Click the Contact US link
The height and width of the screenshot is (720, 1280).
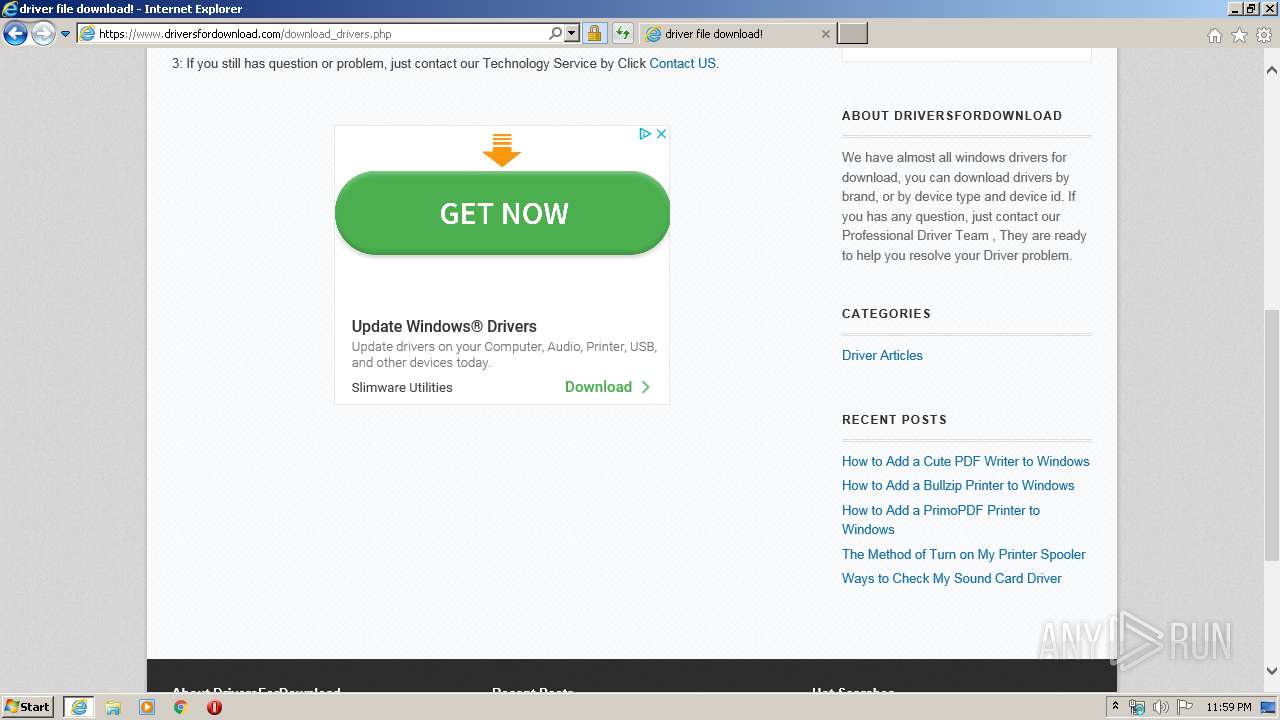click(x=682, y=63)
